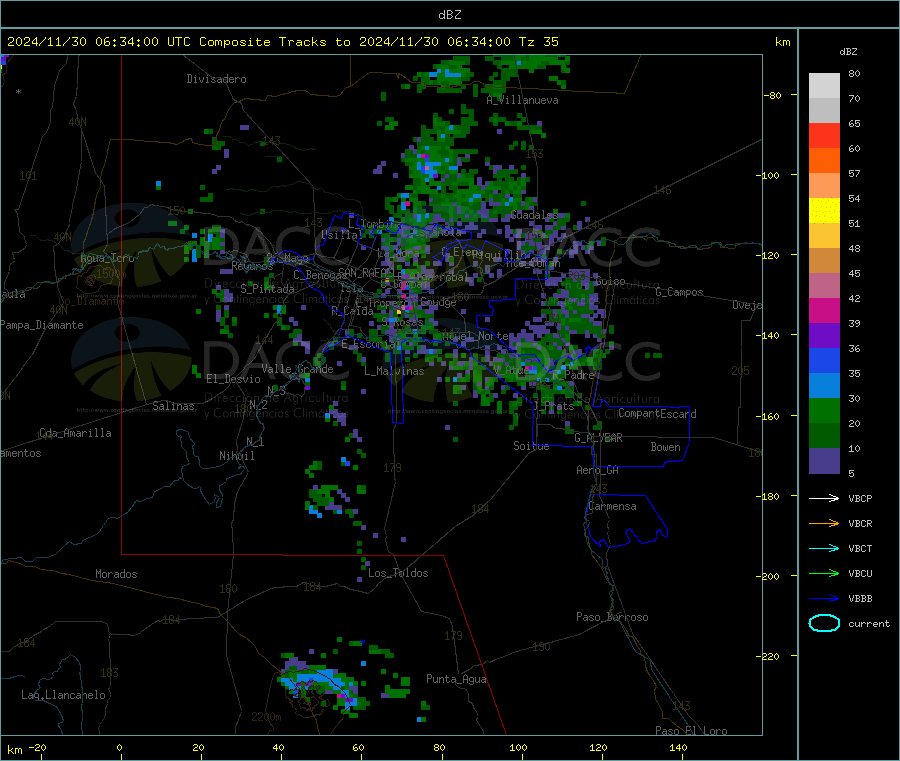Click the 'CompantEscand' map label
Viewport: 900px width, 761px height.
(657, 414)
